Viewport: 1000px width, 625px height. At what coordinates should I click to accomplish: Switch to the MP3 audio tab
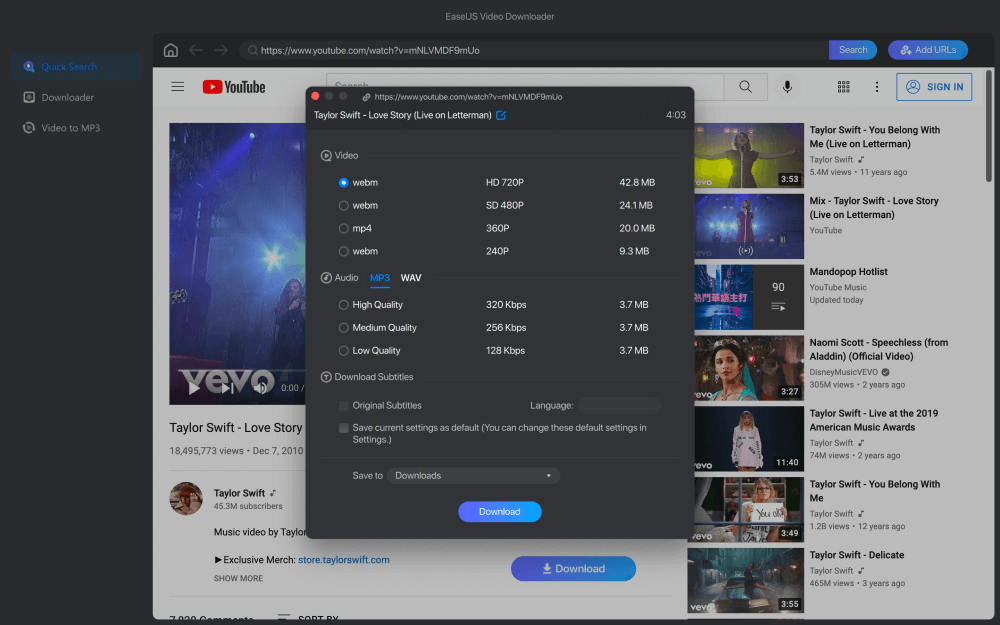380,278
